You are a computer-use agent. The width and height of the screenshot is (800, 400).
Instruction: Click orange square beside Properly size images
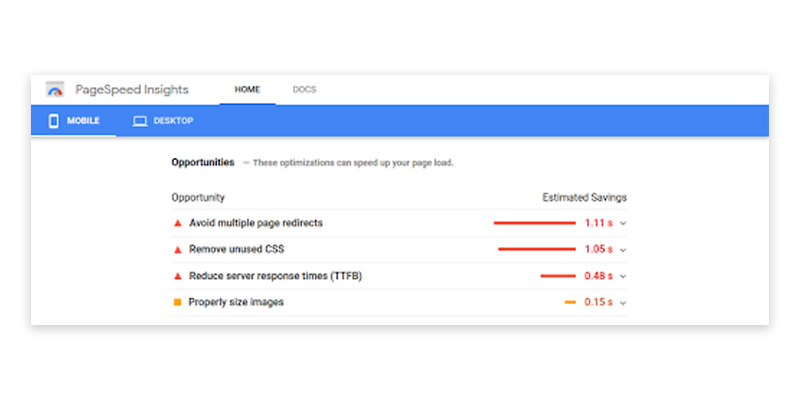[x=177, y=302]
